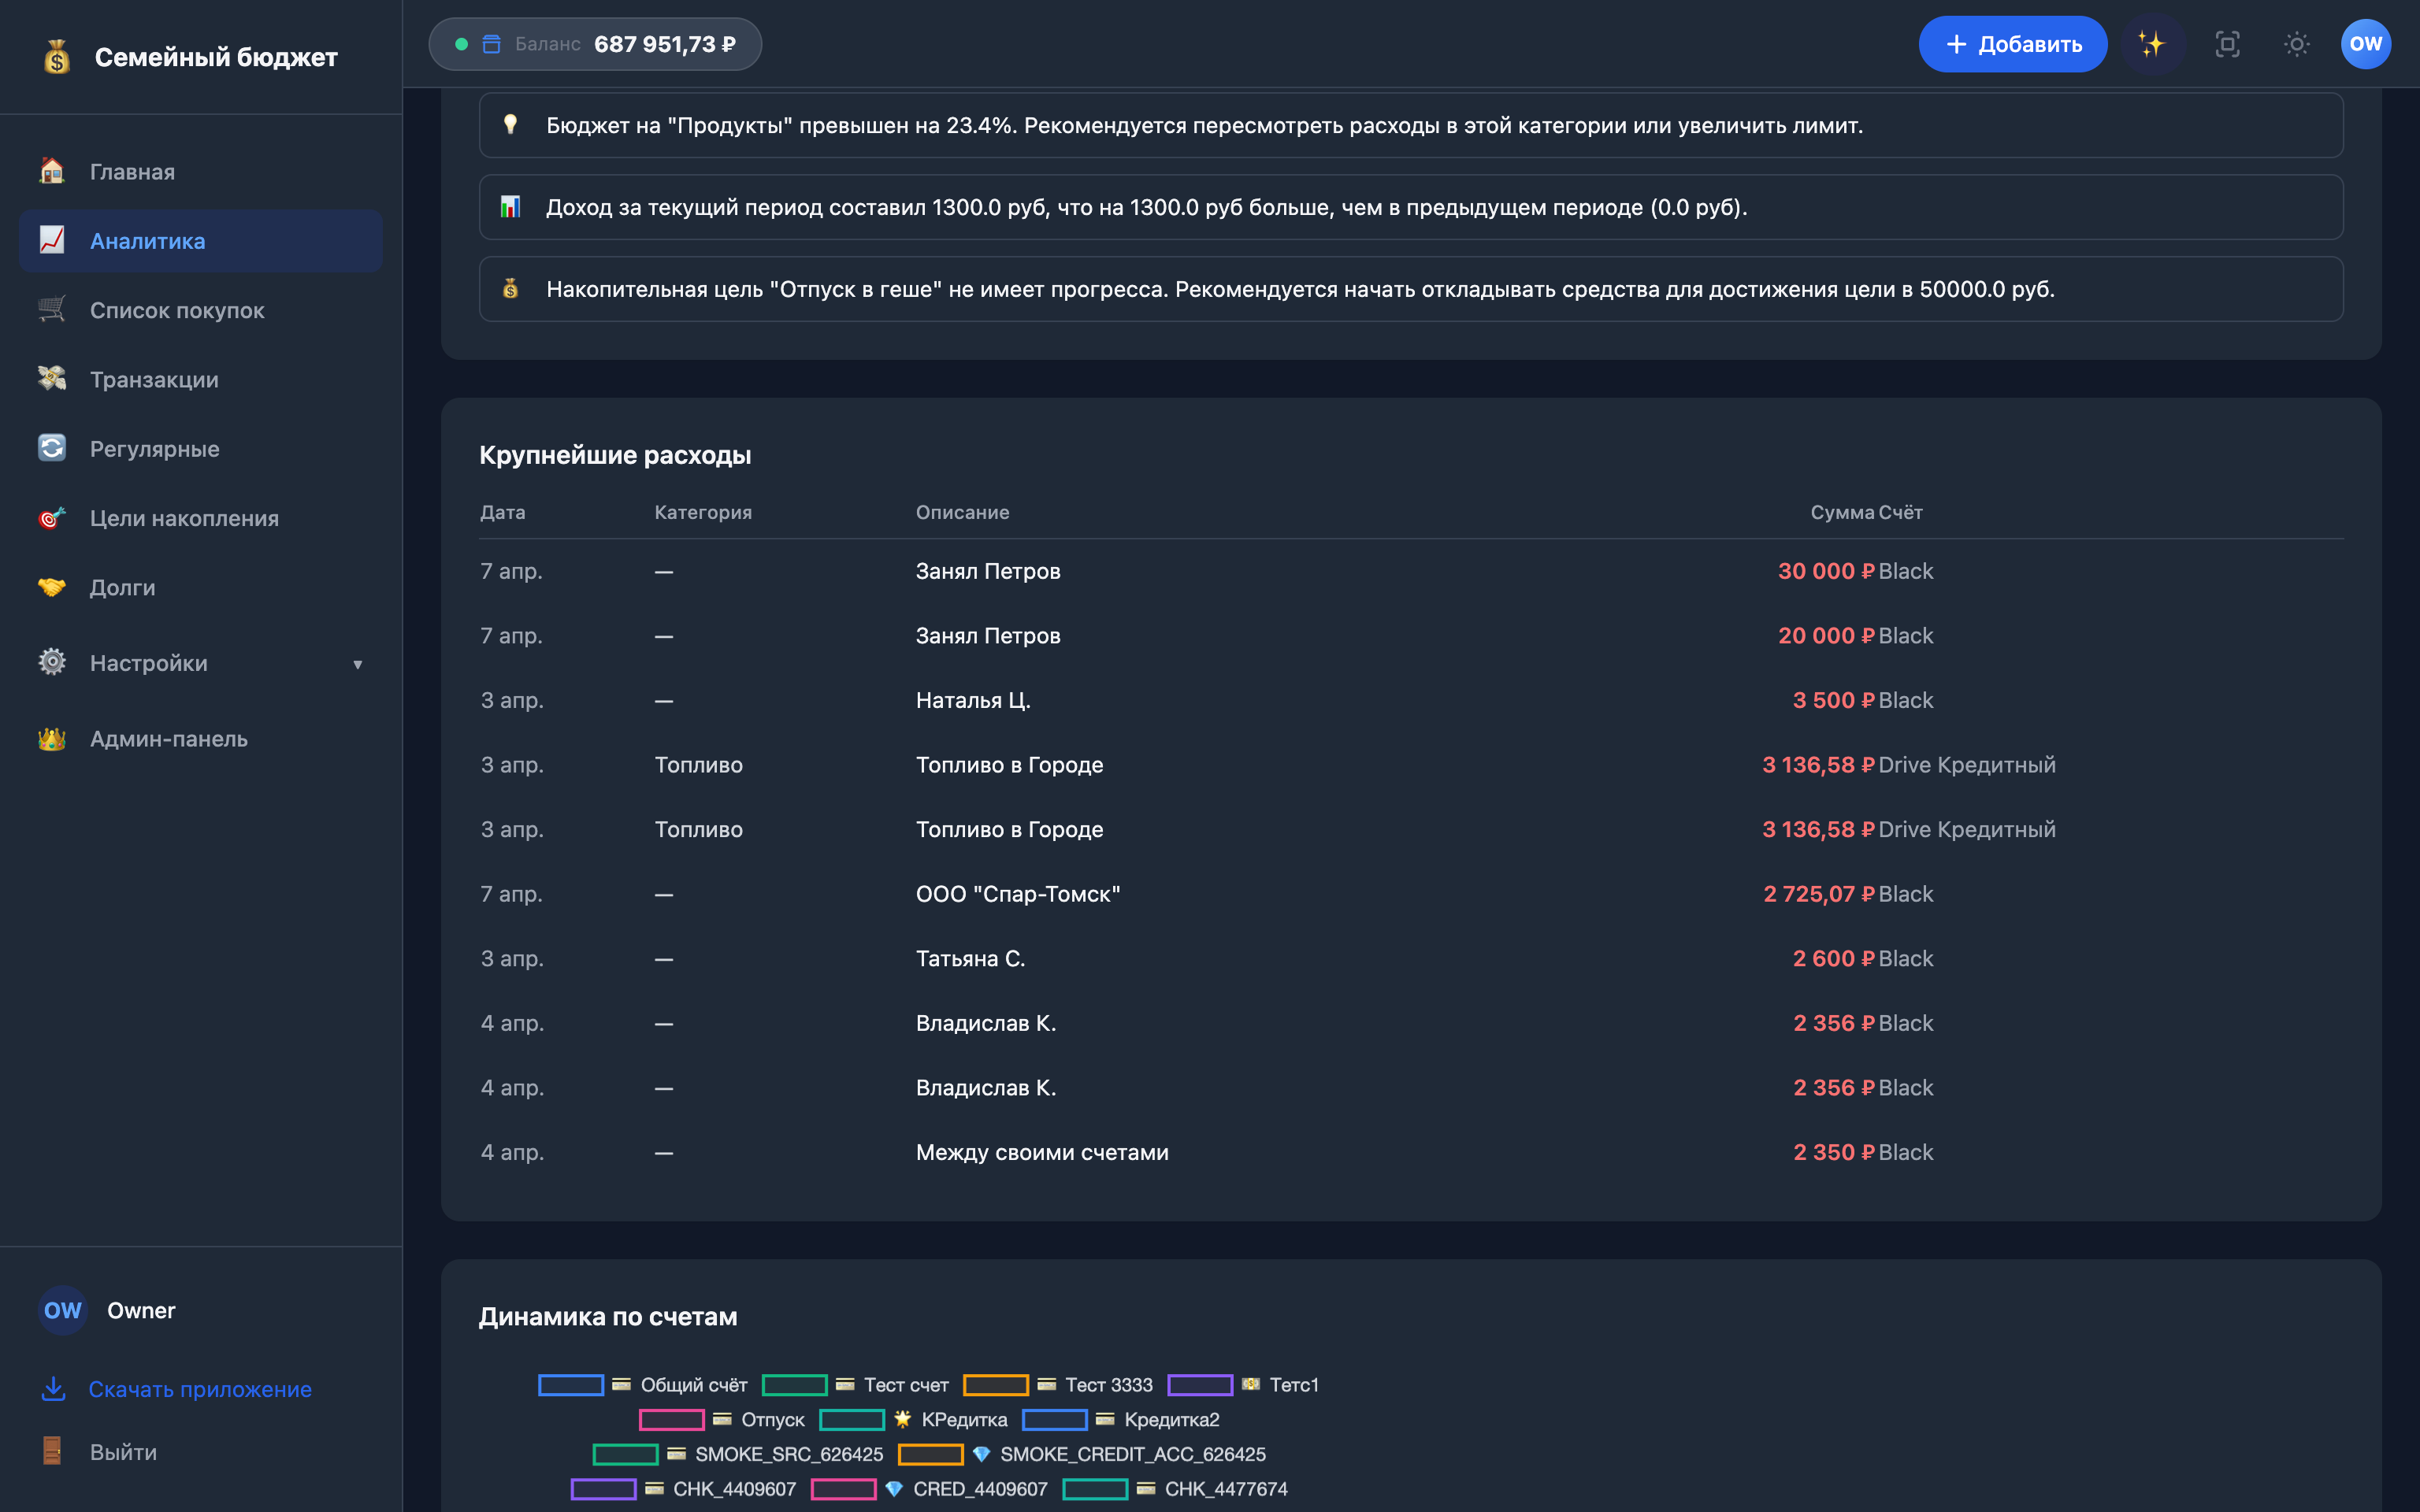Click the Описание column header

(962, 512)
